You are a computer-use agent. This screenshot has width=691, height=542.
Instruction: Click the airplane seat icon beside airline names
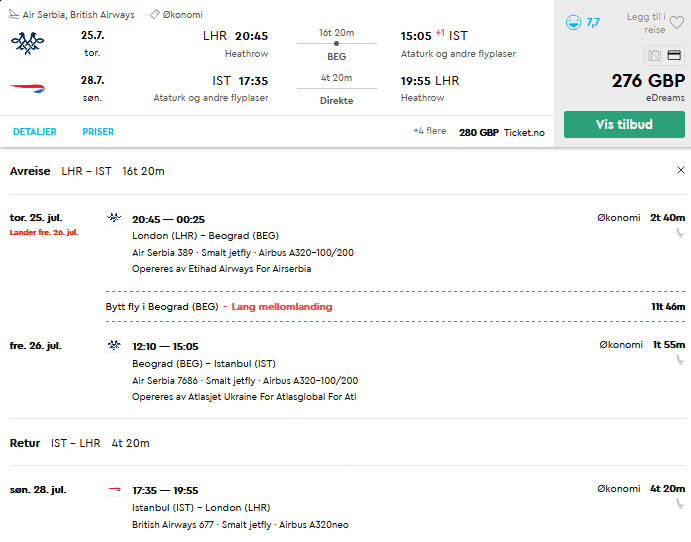pos(14,15)
